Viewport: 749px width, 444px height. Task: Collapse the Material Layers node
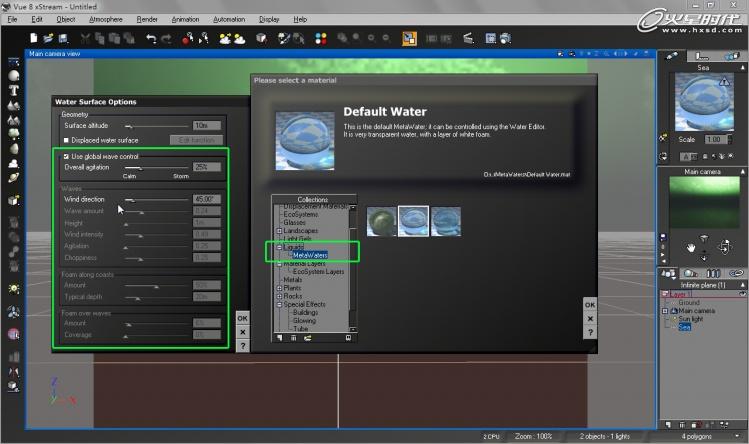(x=279, y=264)
